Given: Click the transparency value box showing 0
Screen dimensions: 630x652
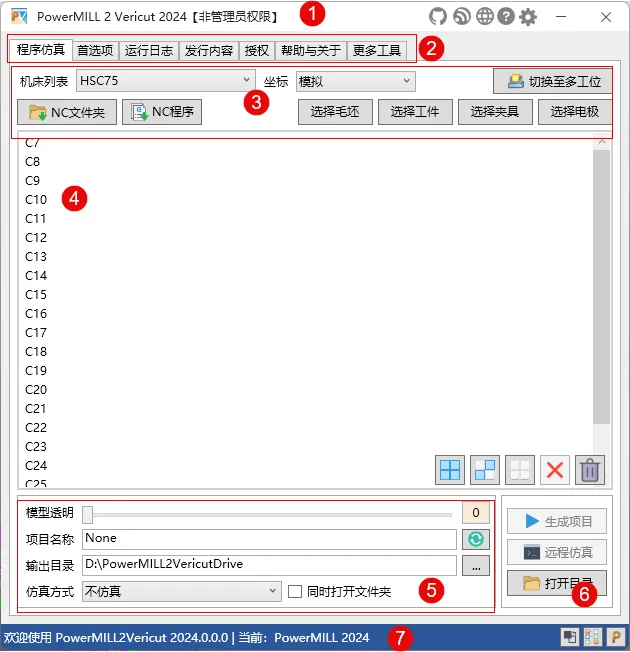Looking at the screenshot, I should click(476, 513).
